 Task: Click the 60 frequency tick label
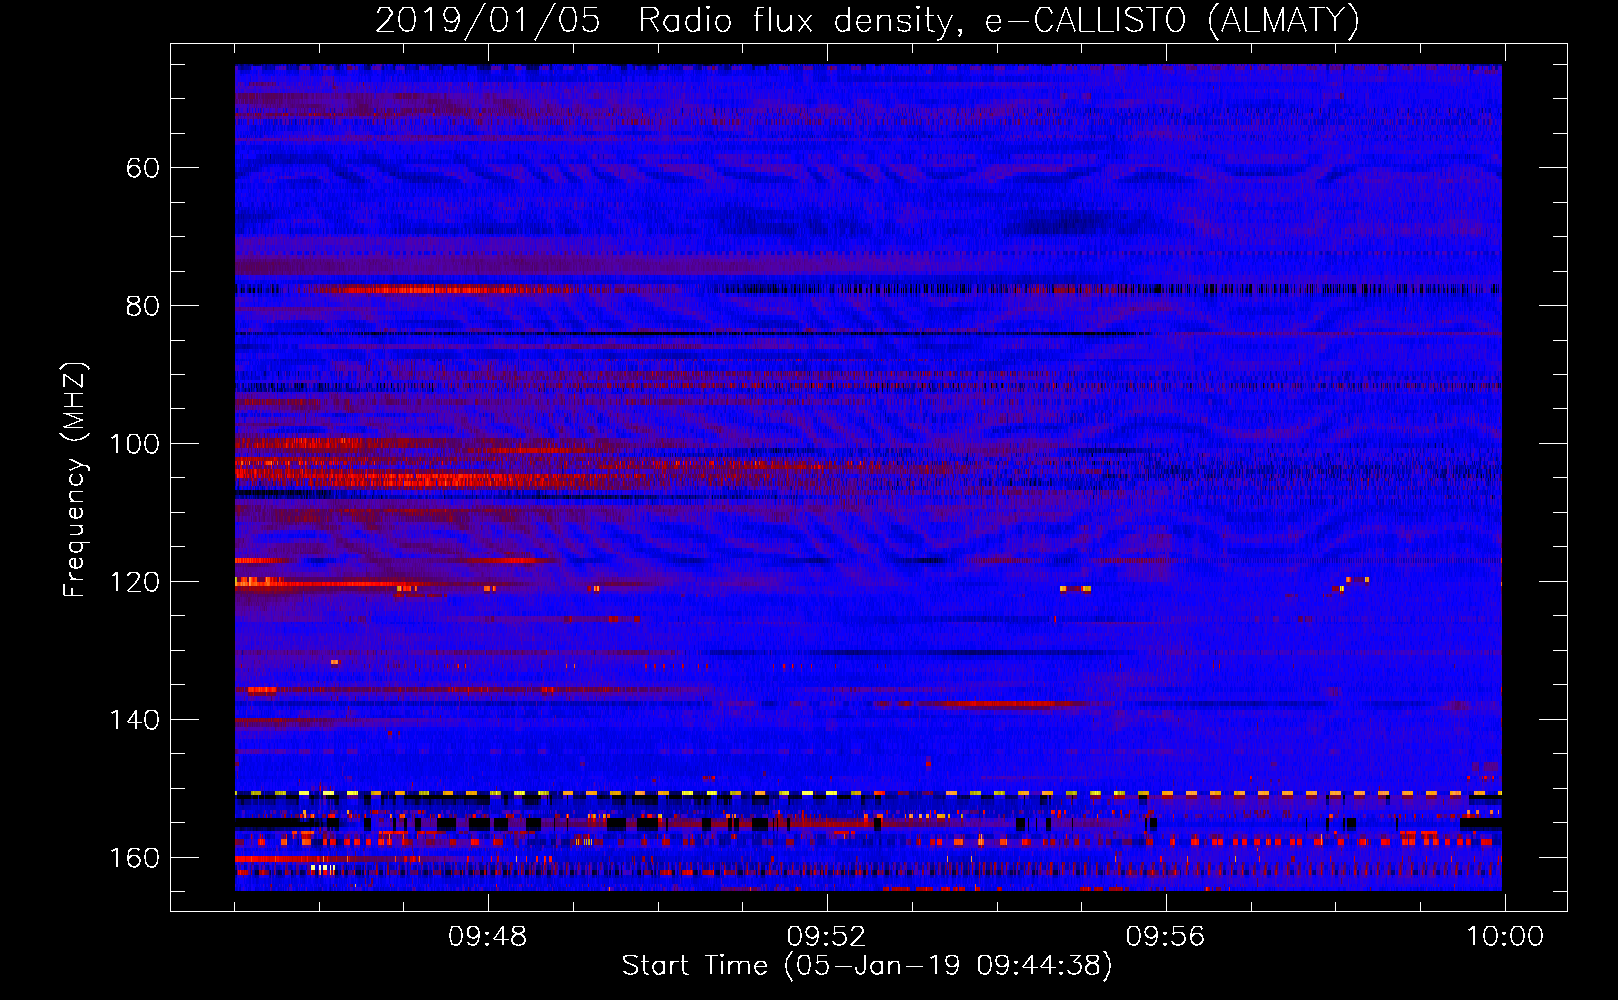pyautogui.click(x=143, y=168)
